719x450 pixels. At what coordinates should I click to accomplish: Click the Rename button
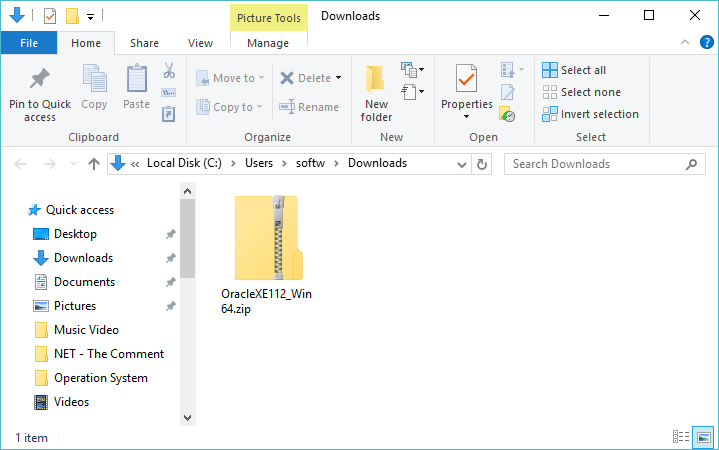[309, 107]
